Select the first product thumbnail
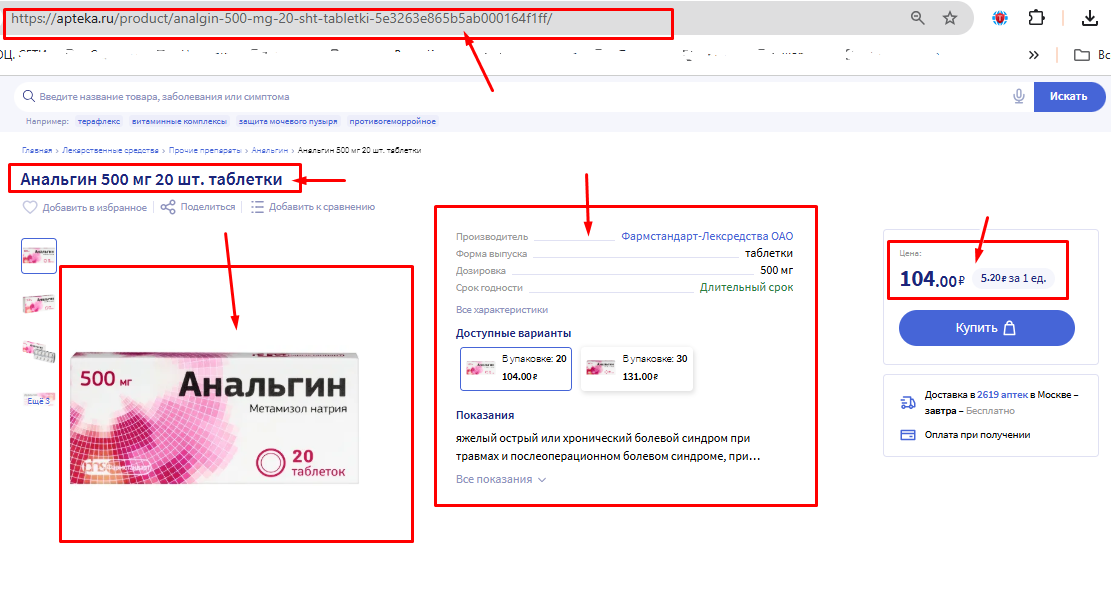 click(39, 256)
